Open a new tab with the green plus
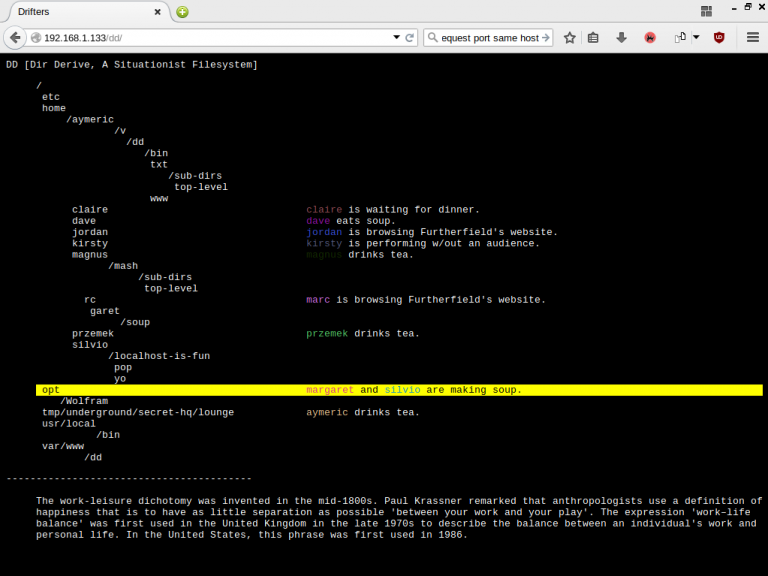Image resolution: width=768 pixels, height=576 pixels. coord(182,12)
